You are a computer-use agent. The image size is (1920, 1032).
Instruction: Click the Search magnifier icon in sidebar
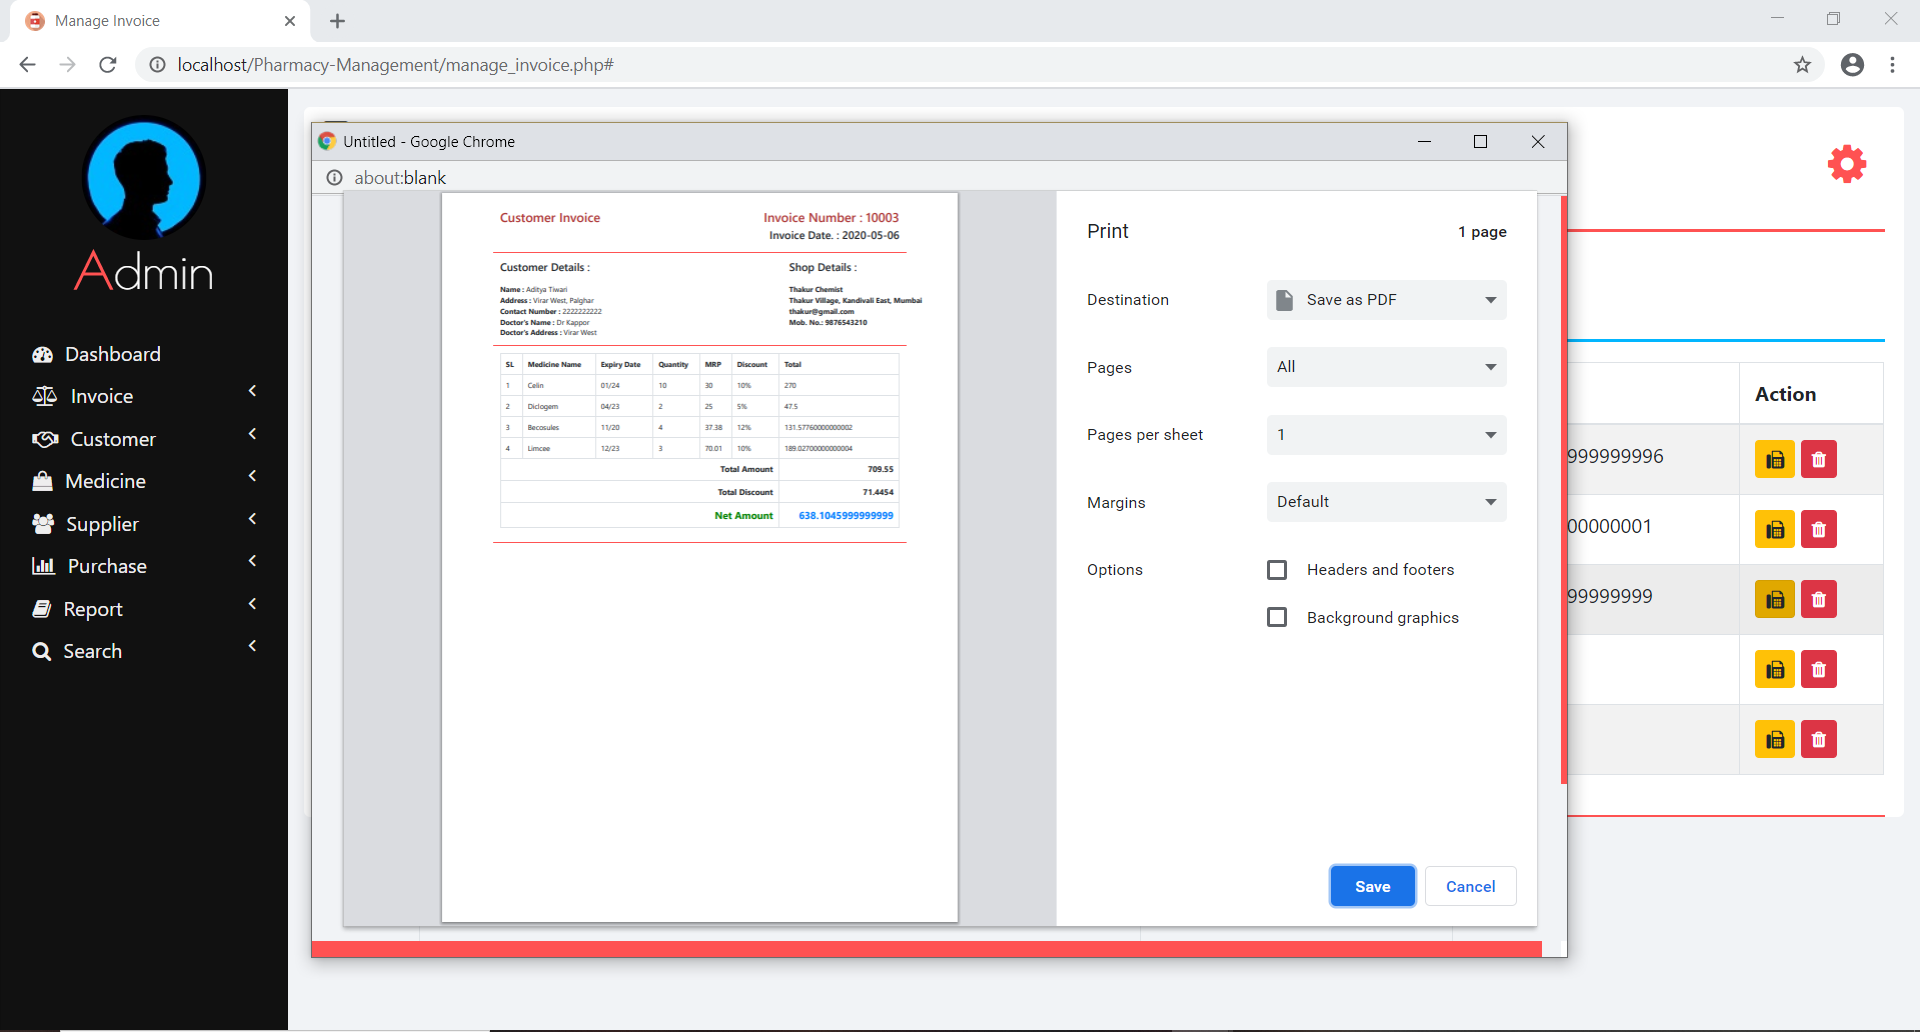[x=41, y=651]
